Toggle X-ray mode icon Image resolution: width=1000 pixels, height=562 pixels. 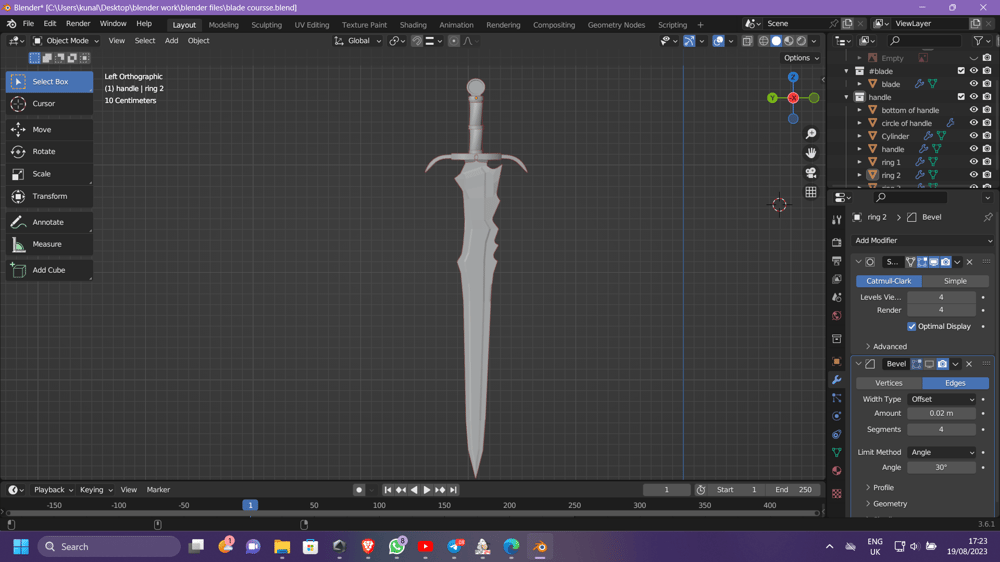pyautogui.click(x=747, y=41)
